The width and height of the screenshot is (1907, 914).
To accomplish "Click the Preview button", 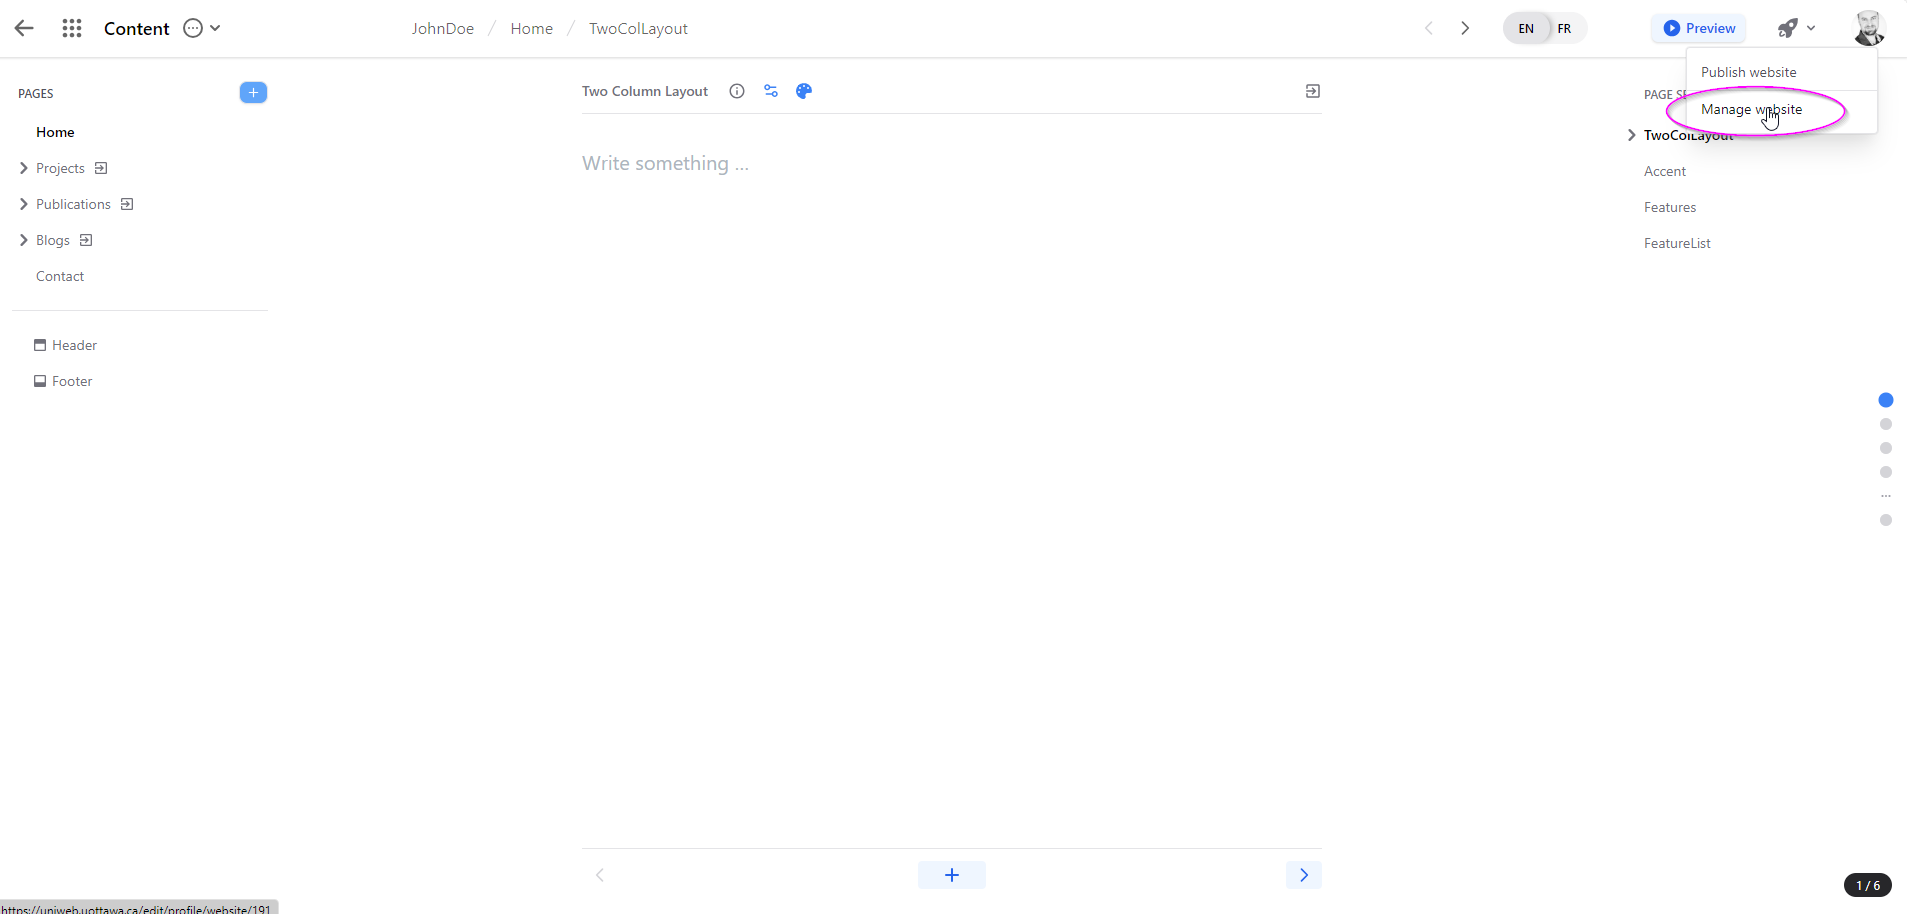I will pyautogui.click(x=1698, y=28).
